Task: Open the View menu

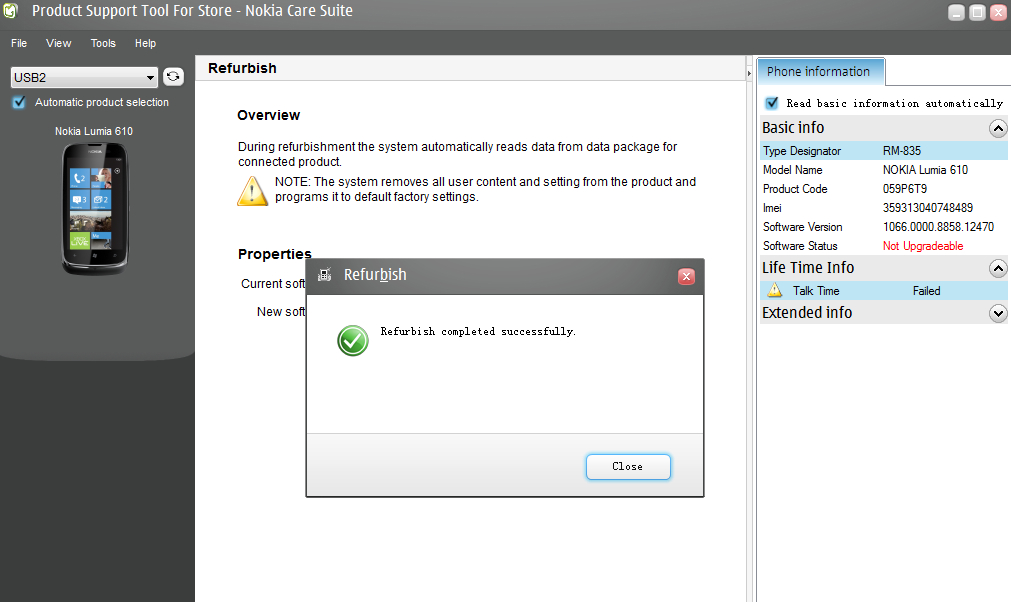Action: tap(58, 43)
